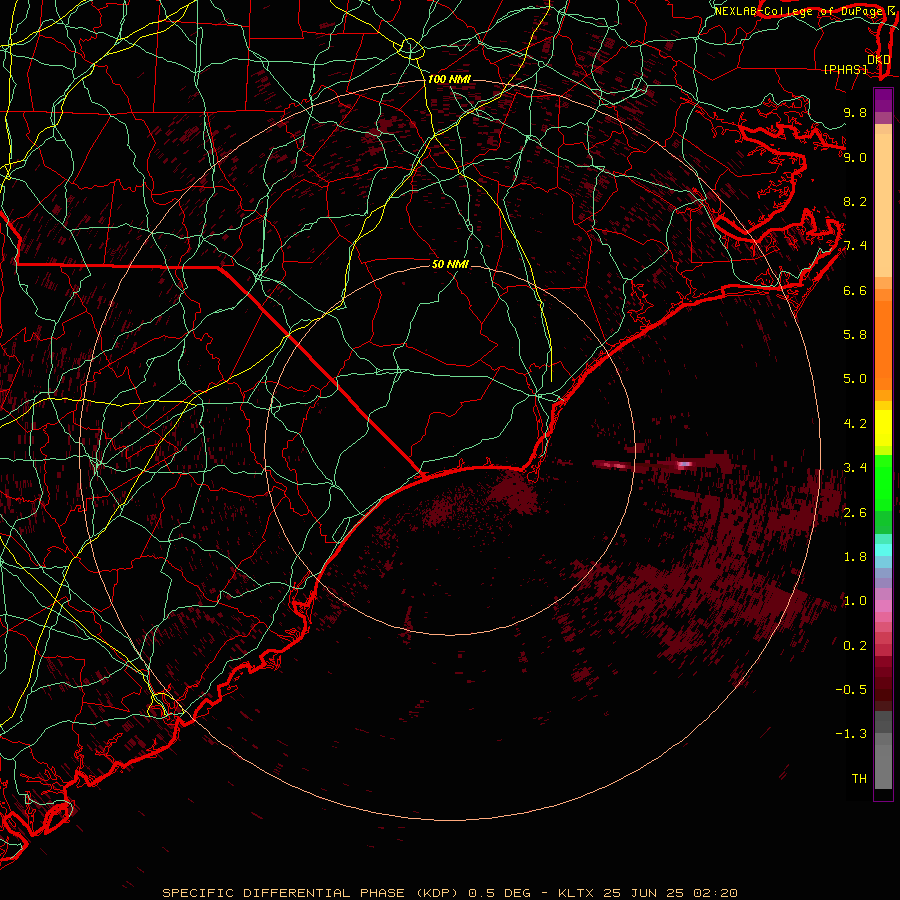
Task: Click the "[PHAS]" legend unit label
Action: point(845,69)
